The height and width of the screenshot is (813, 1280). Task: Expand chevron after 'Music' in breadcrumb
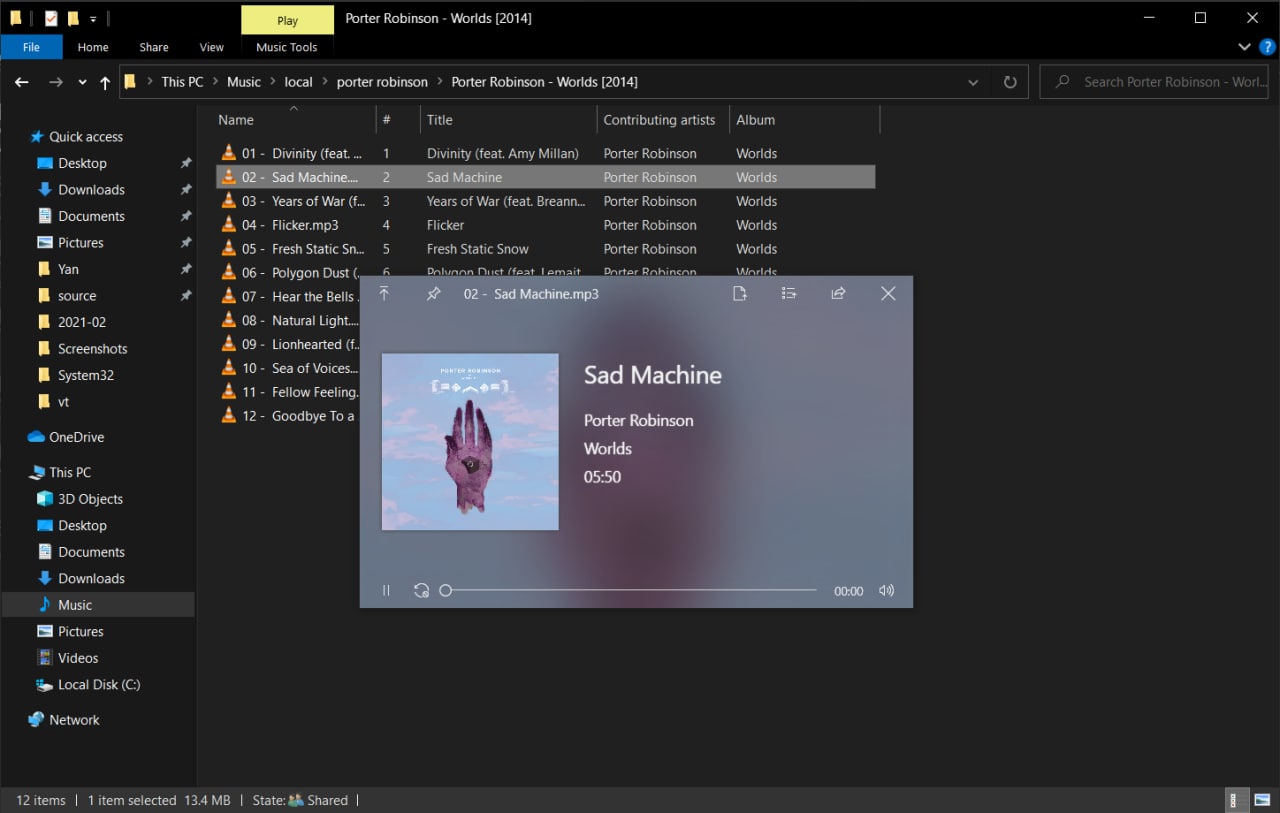coord(273,82)
